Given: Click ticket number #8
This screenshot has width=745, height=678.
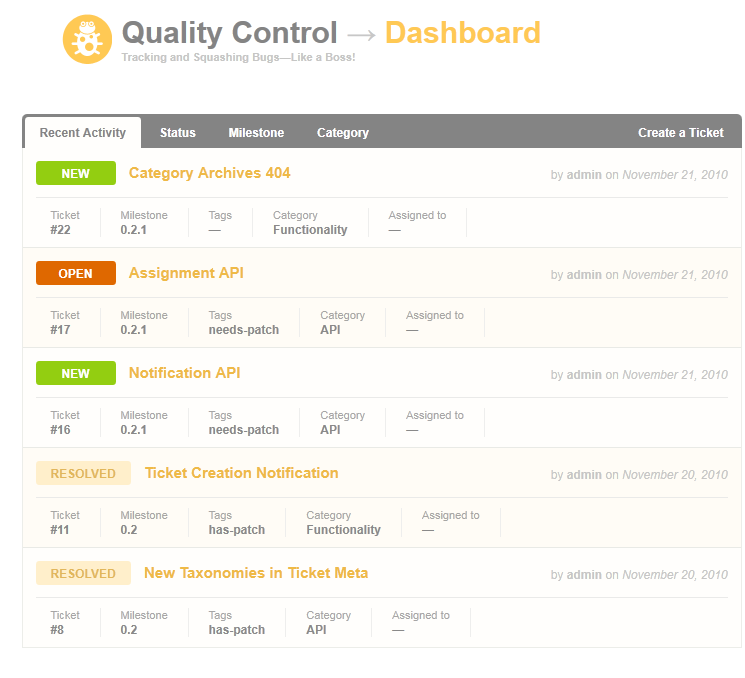Looking at the screenshot, I should (x=57, y=630).
